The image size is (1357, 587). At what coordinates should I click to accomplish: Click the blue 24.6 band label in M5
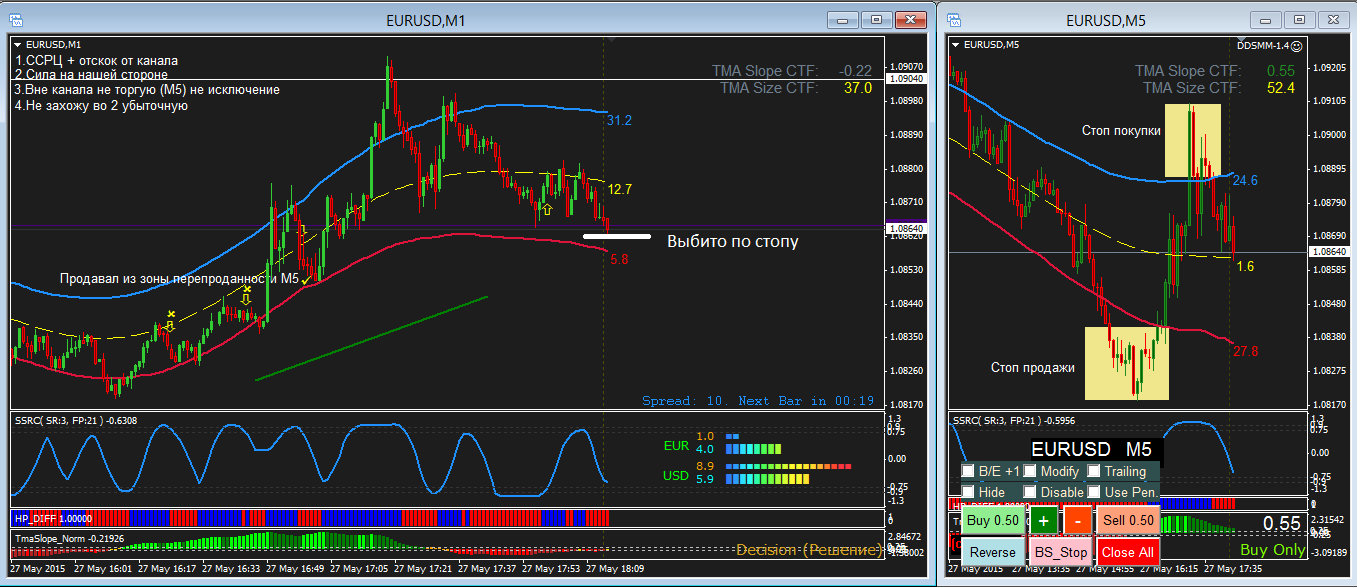pos(1245,180)
